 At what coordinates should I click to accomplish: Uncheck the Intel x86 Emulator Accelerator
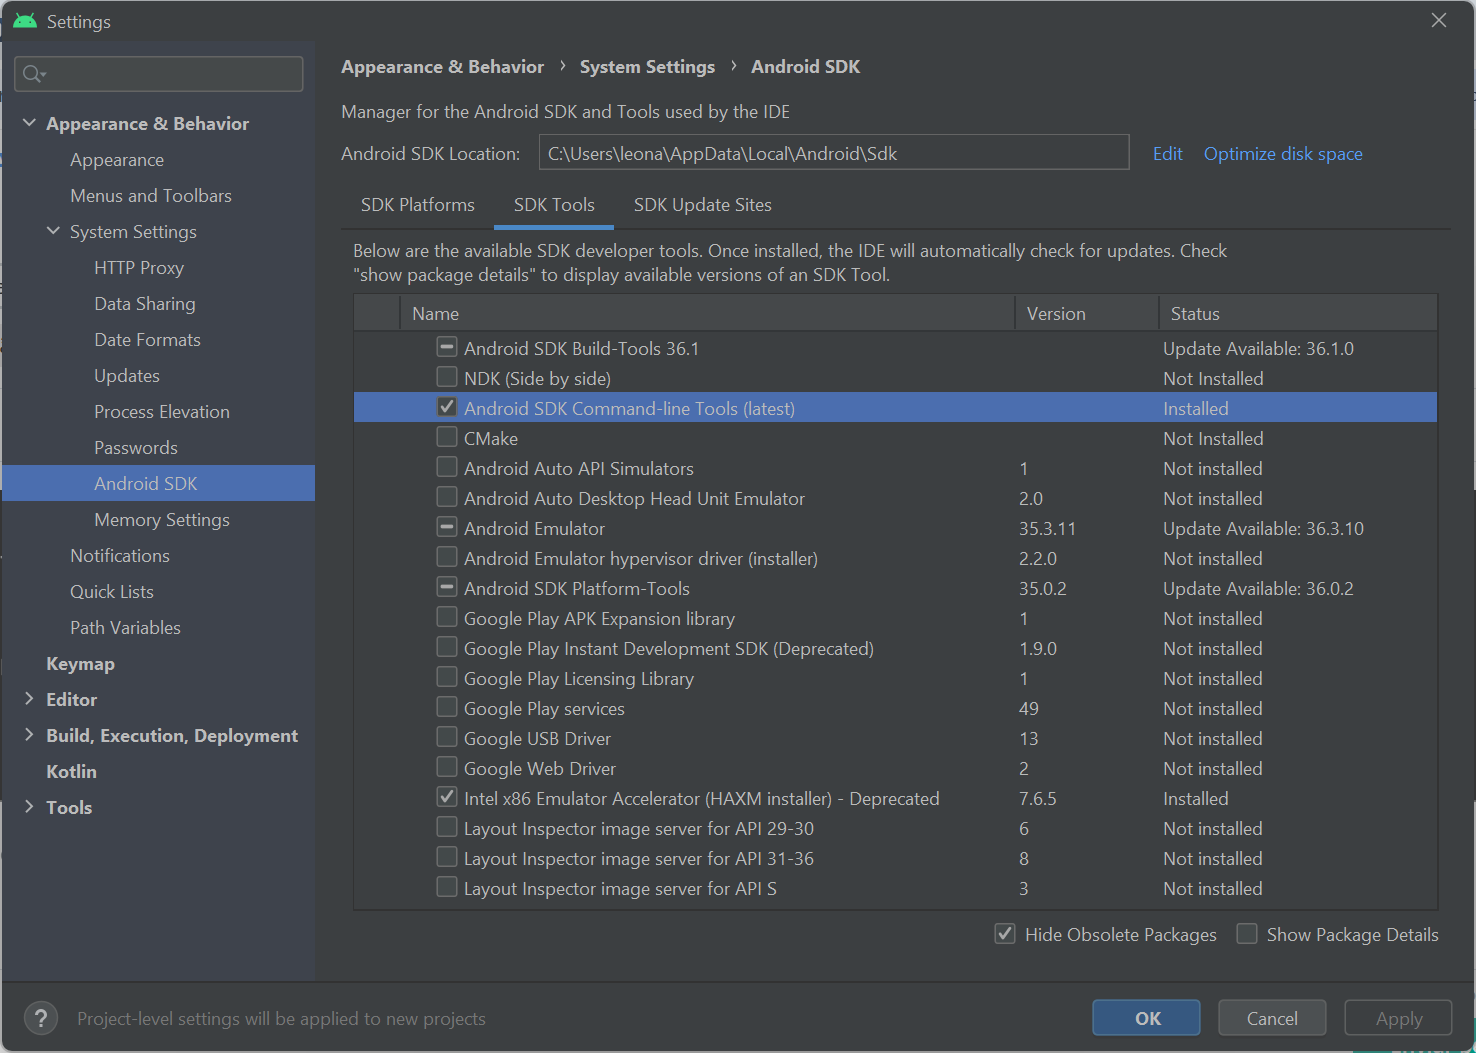tap(446, 796)
